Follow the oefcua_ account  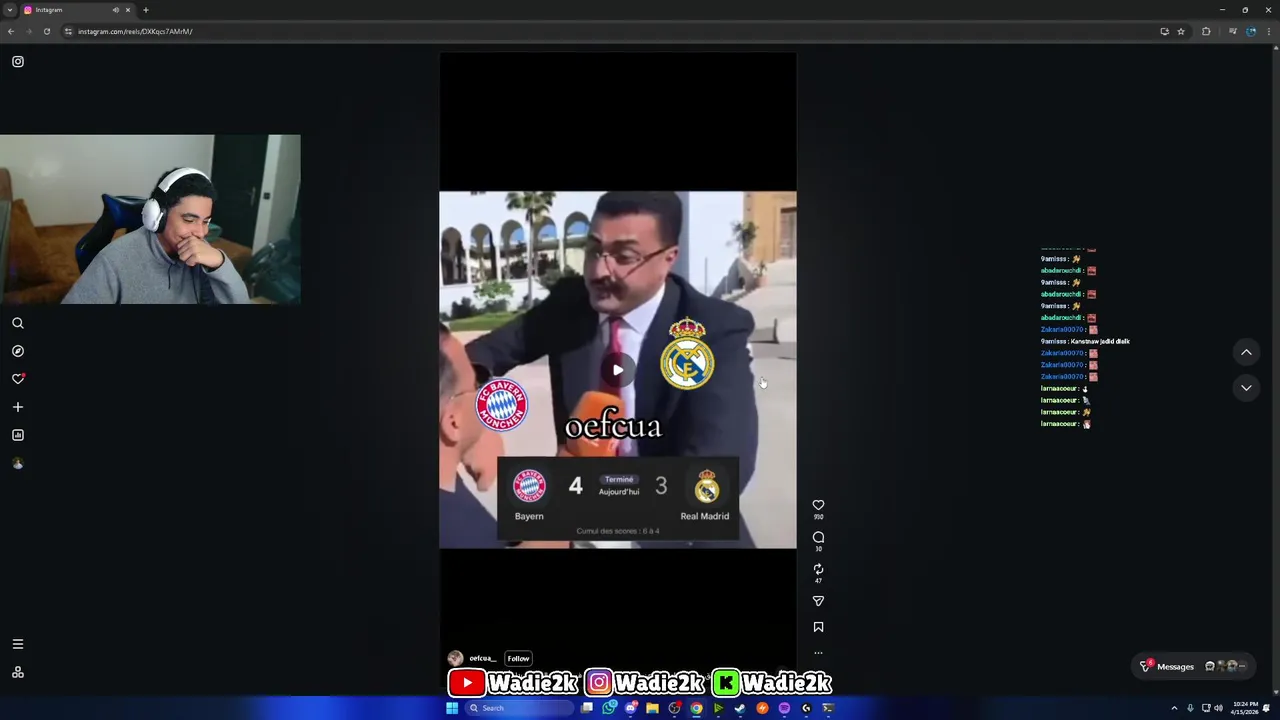click(x=518, y=658)
